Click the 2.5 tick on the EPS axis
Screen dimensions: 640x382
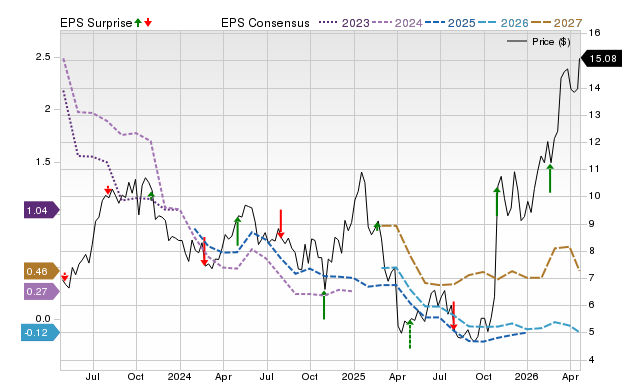(x=43, y=57)
